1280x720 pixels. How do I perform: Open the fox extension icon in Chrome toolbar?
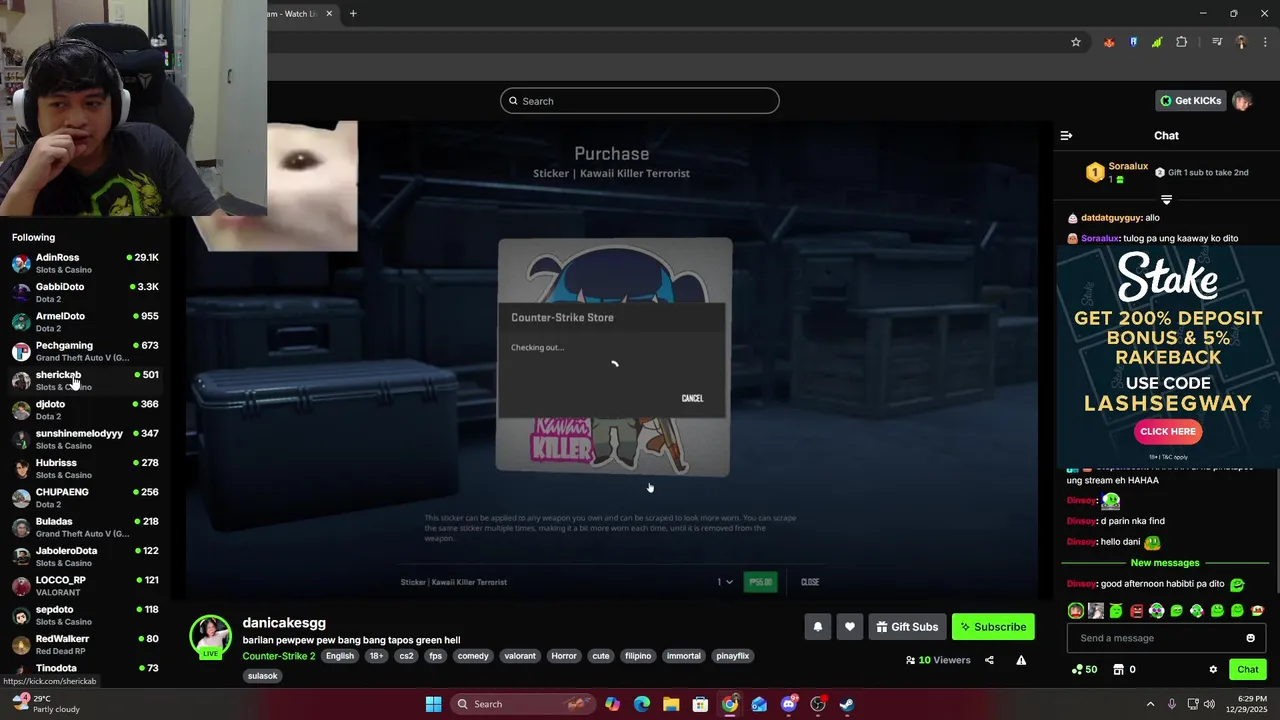coord(1109,42)
